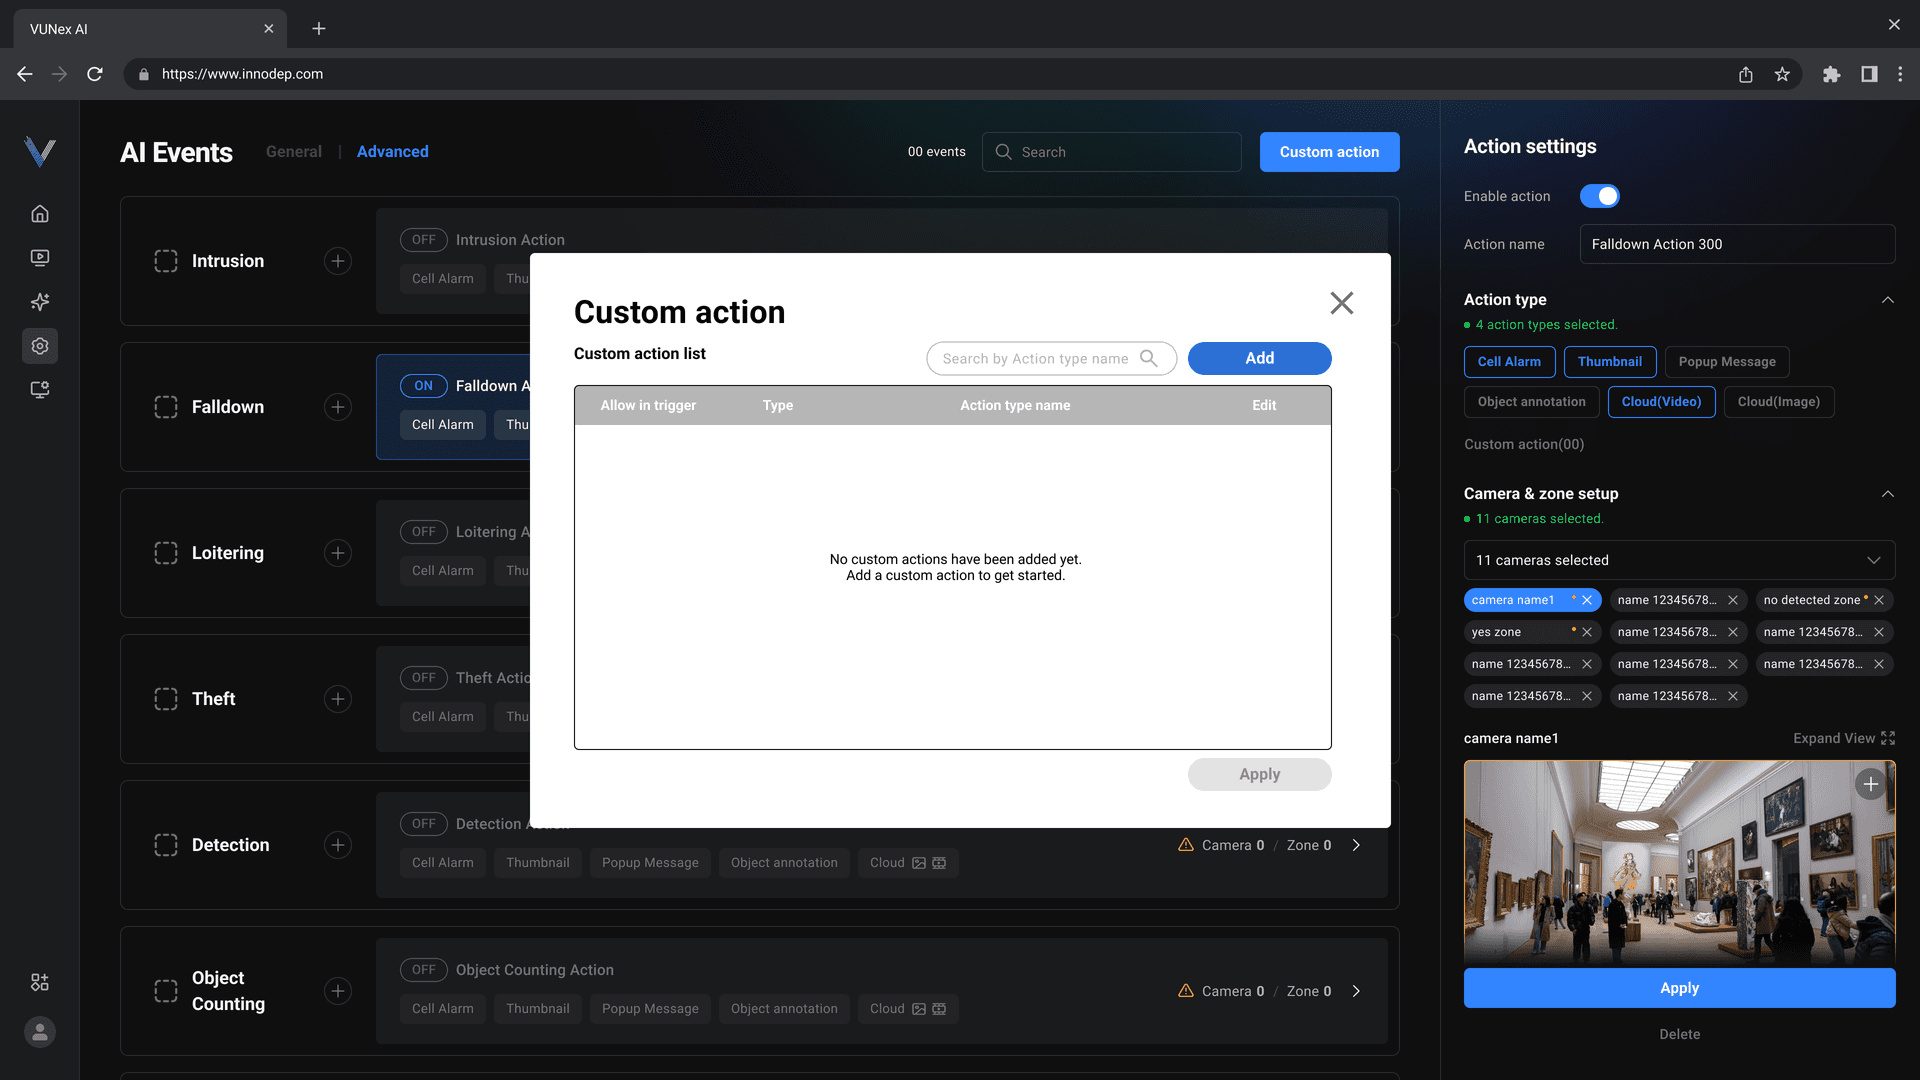Remove the camera name1 chip

click(1587, 600)
